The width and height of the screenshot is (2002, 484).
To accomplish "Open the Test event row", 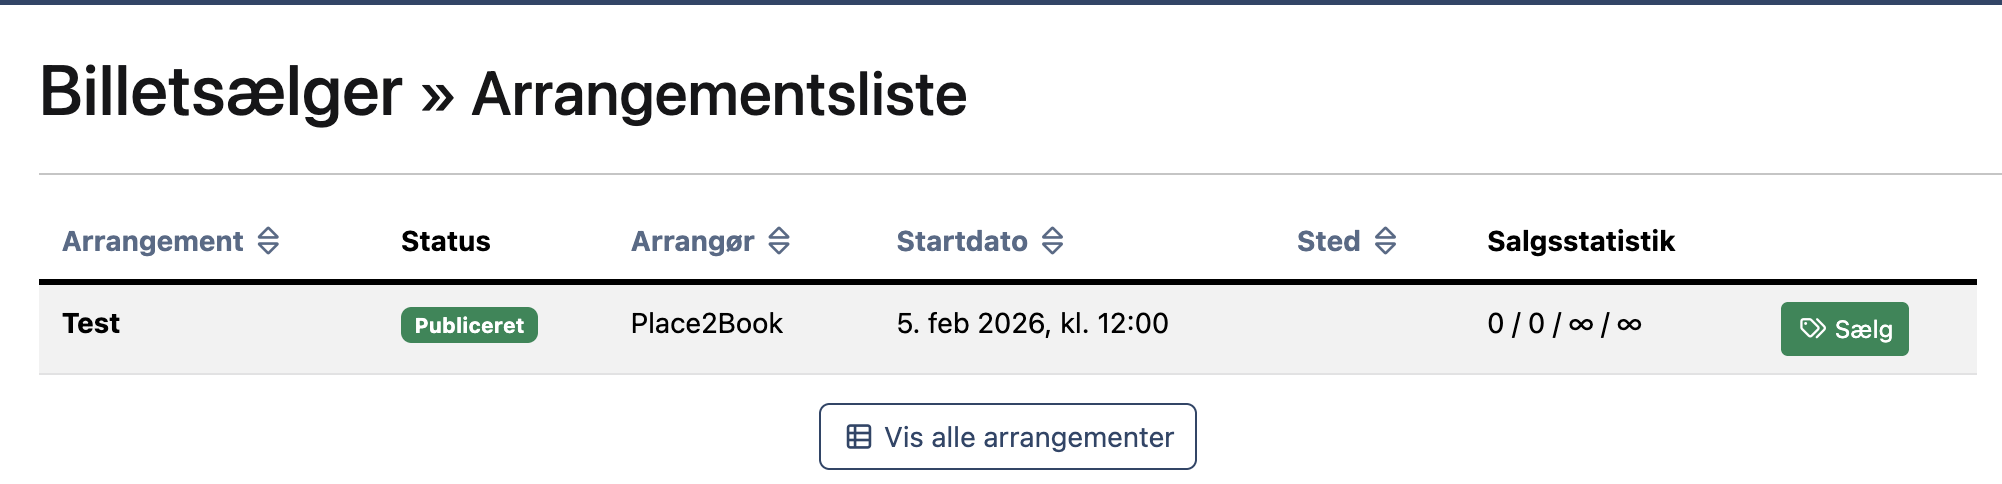I will (x=91, y=324).
